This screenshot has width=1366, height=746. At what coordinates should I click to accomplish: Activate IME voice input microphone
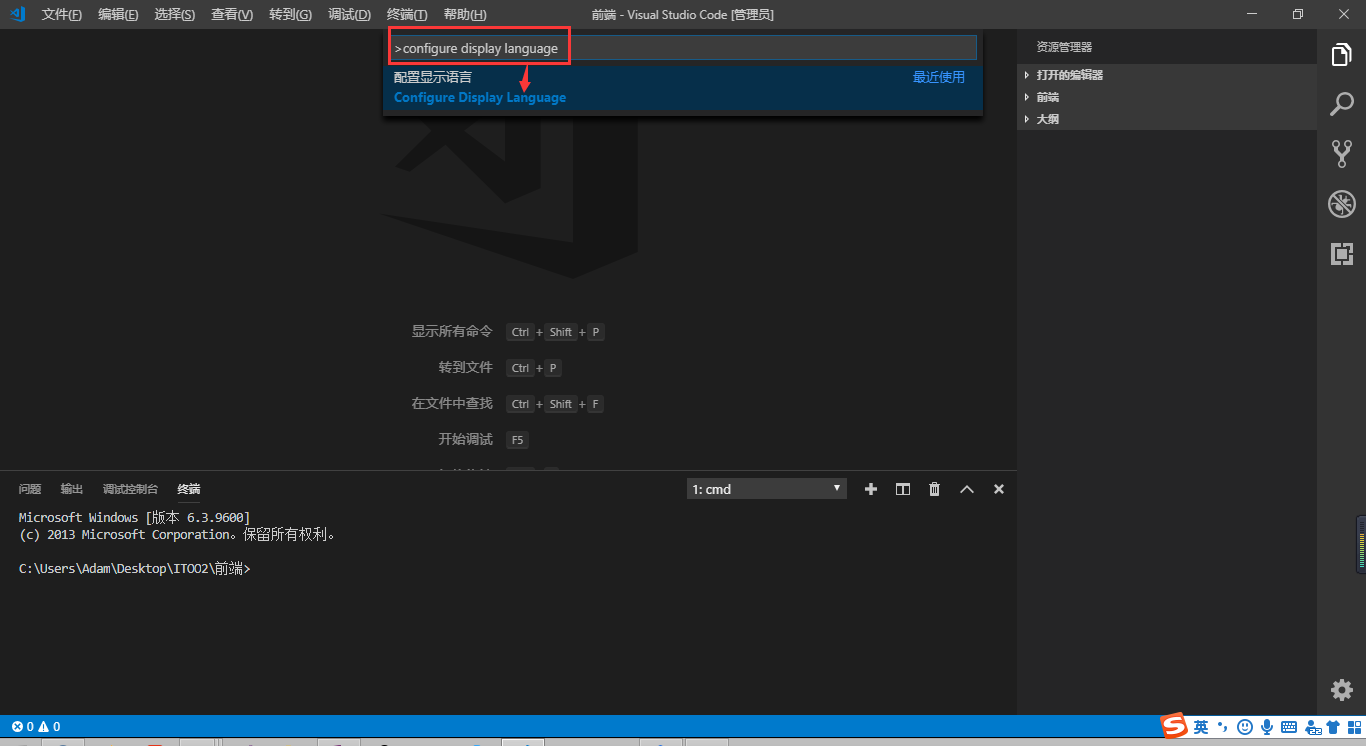1267,727
